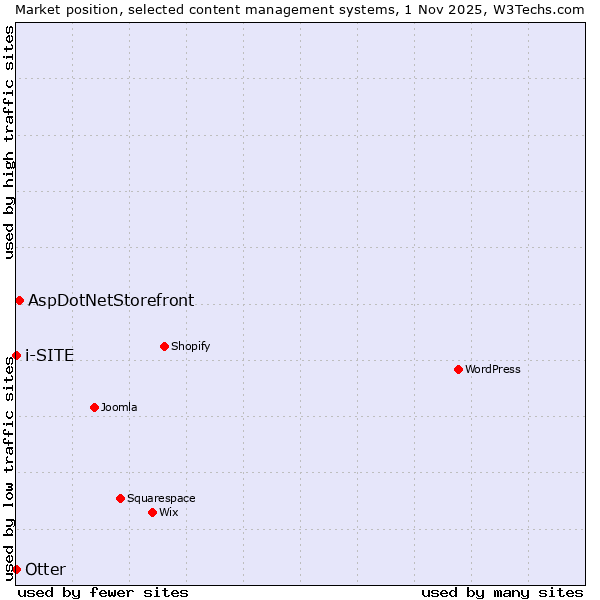Select the Wix label text
Image resolution: width=600 pixels, height=600 pixels.
169,512
